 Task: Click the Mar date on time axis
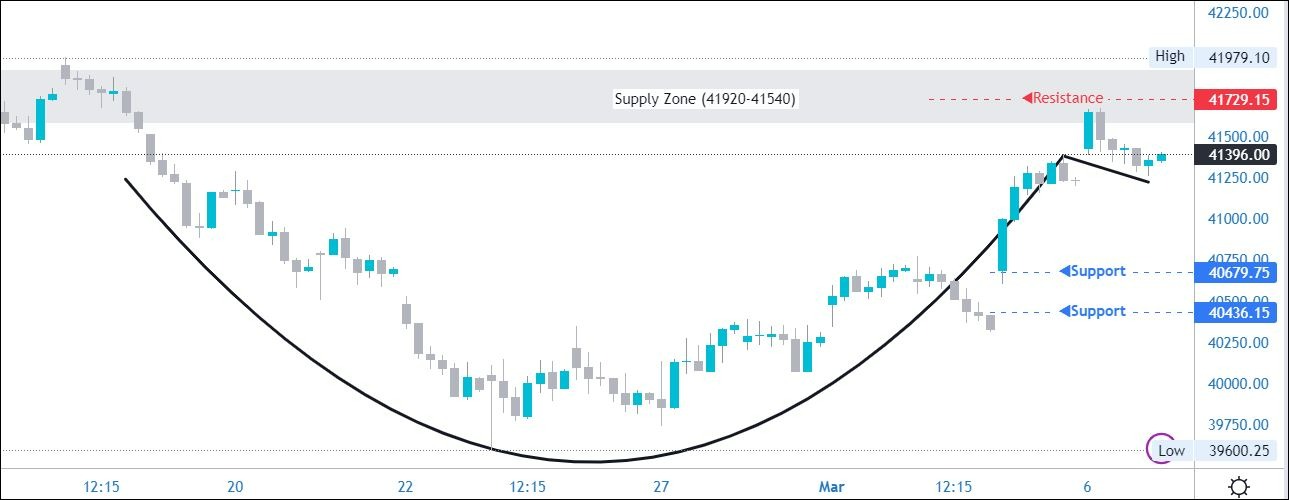pyautogui.click(x=831, y=487)
